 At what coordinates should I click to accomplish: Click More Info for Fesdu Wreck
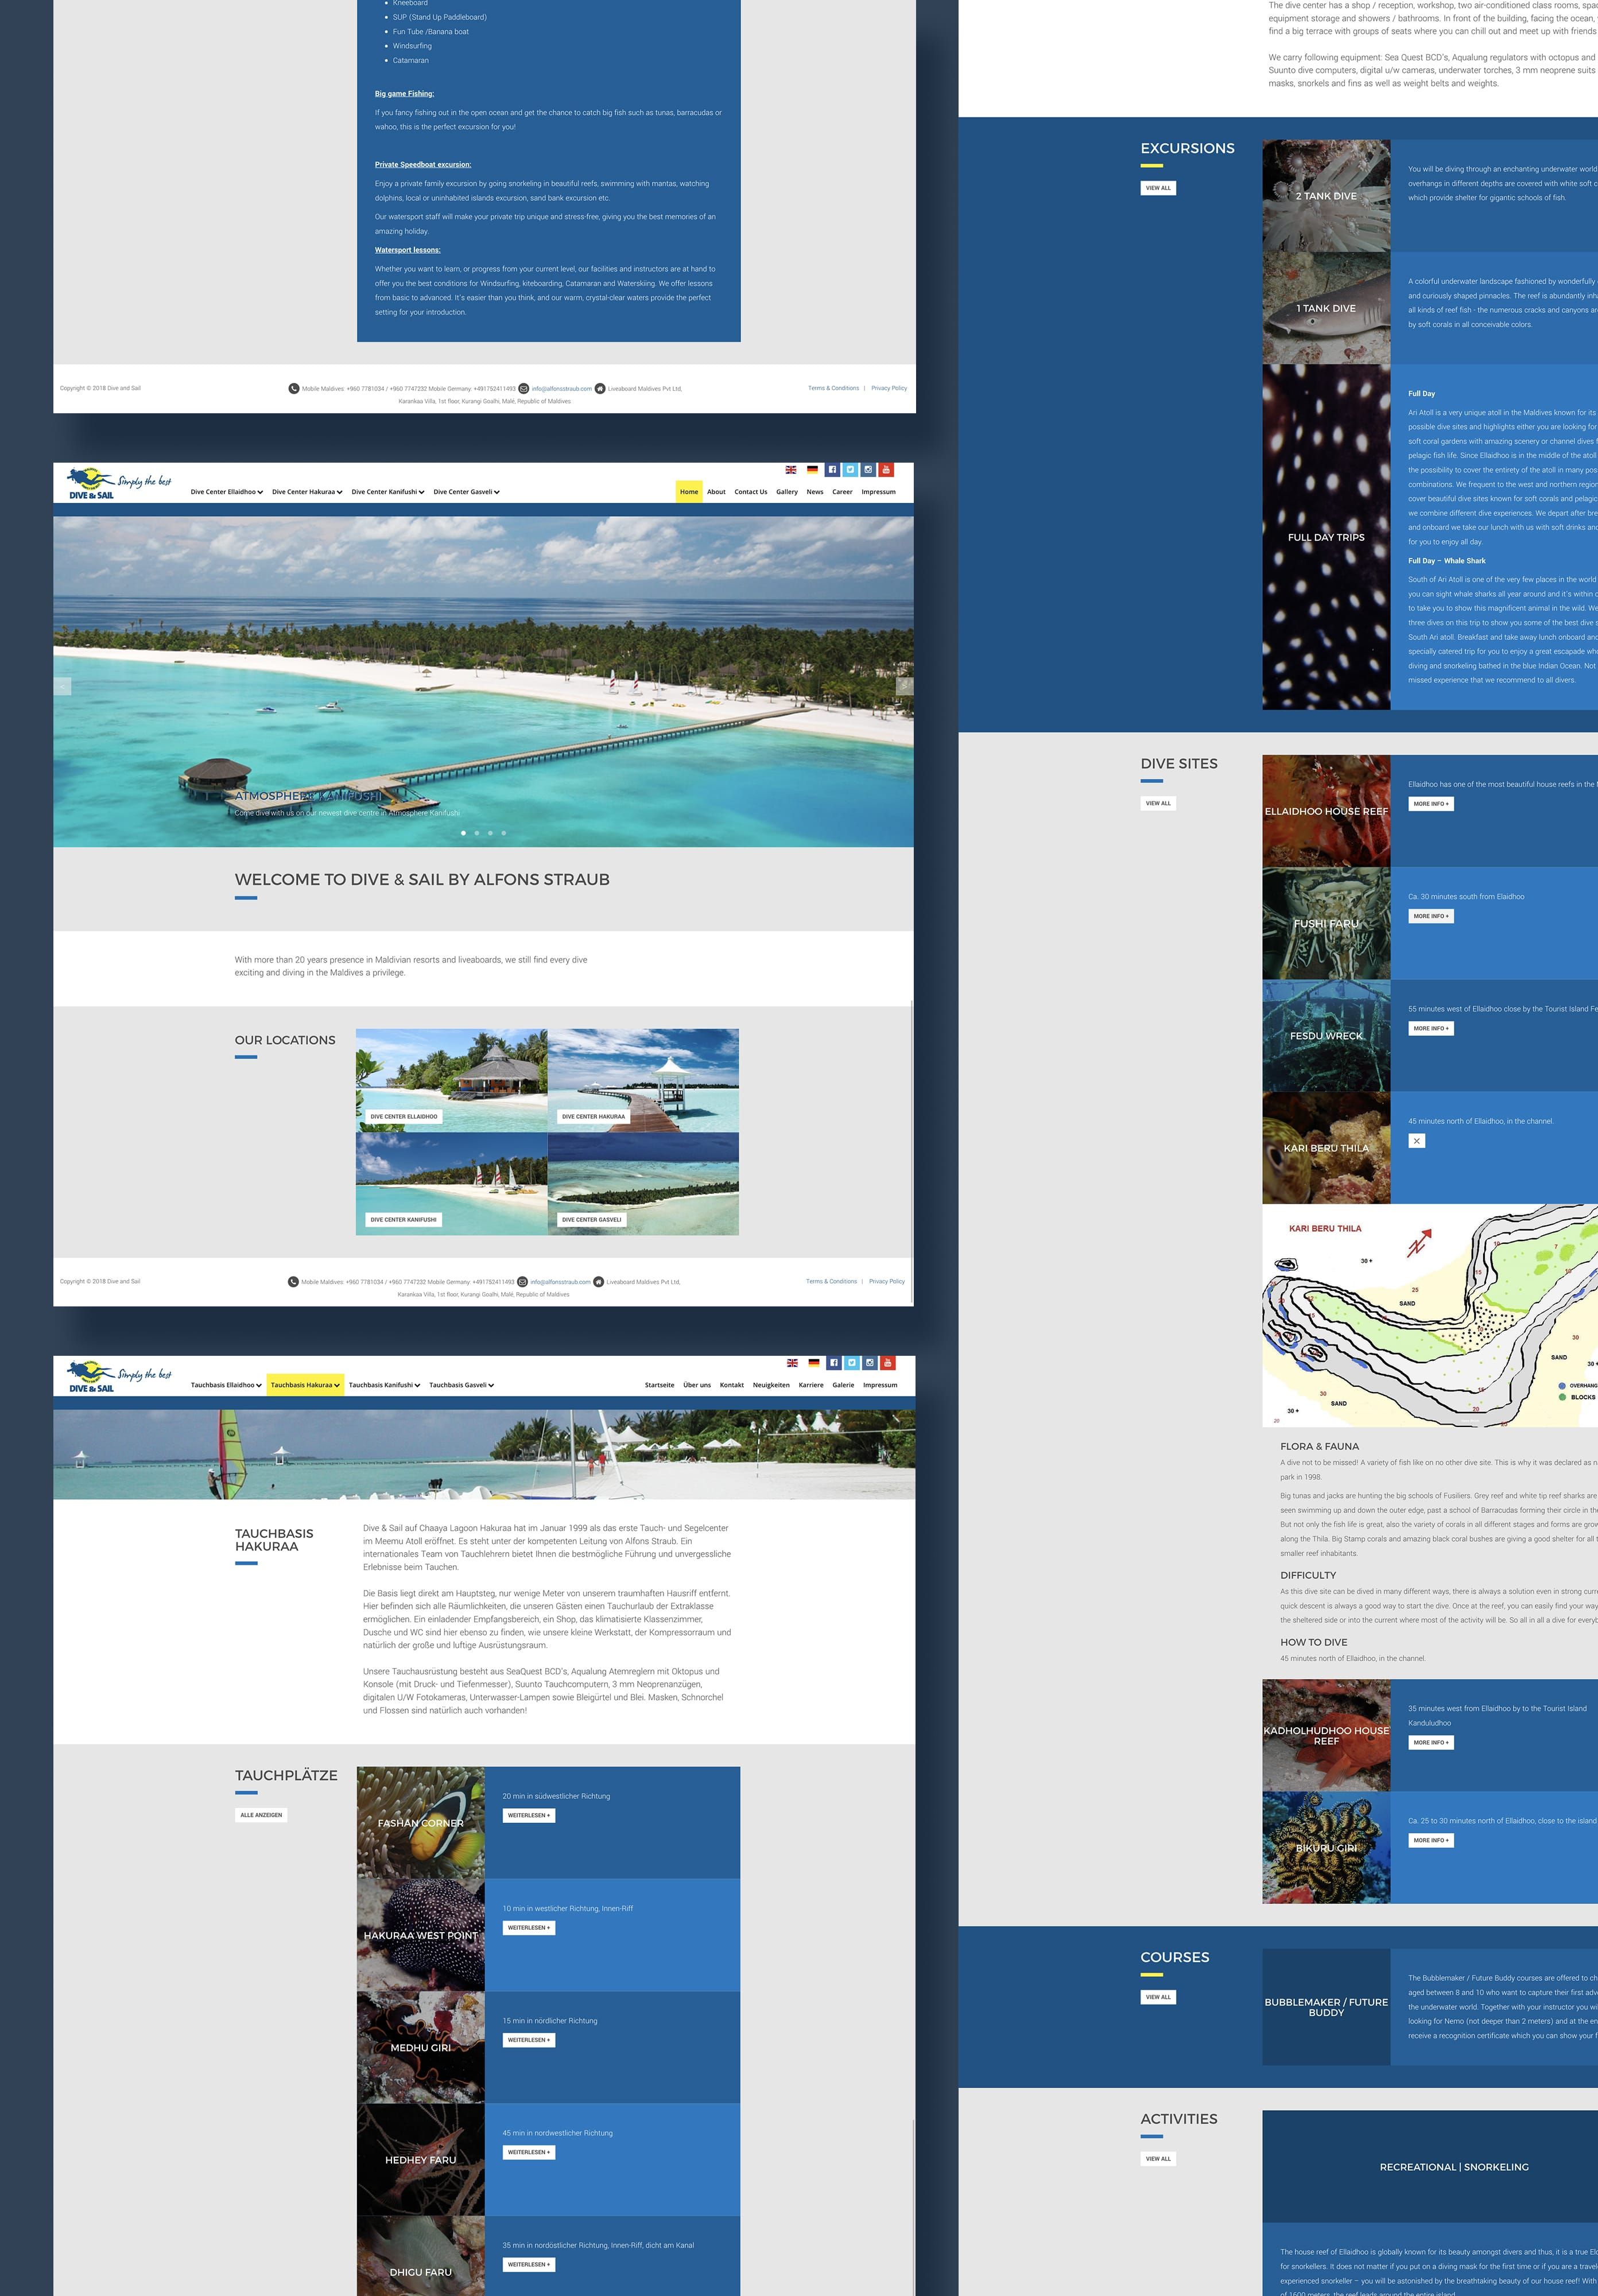pyautogui.click(x=1430, y=1028)
